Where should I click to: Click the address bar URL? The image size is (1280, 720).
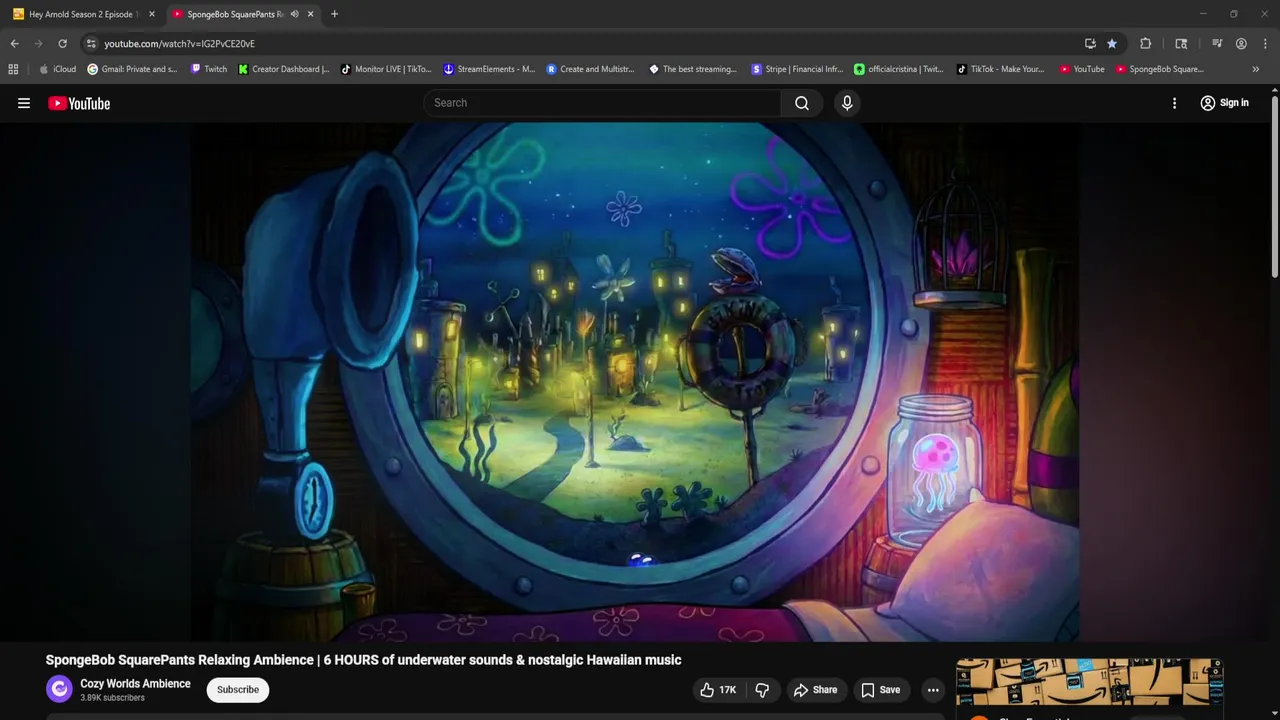tap(180, 44)
